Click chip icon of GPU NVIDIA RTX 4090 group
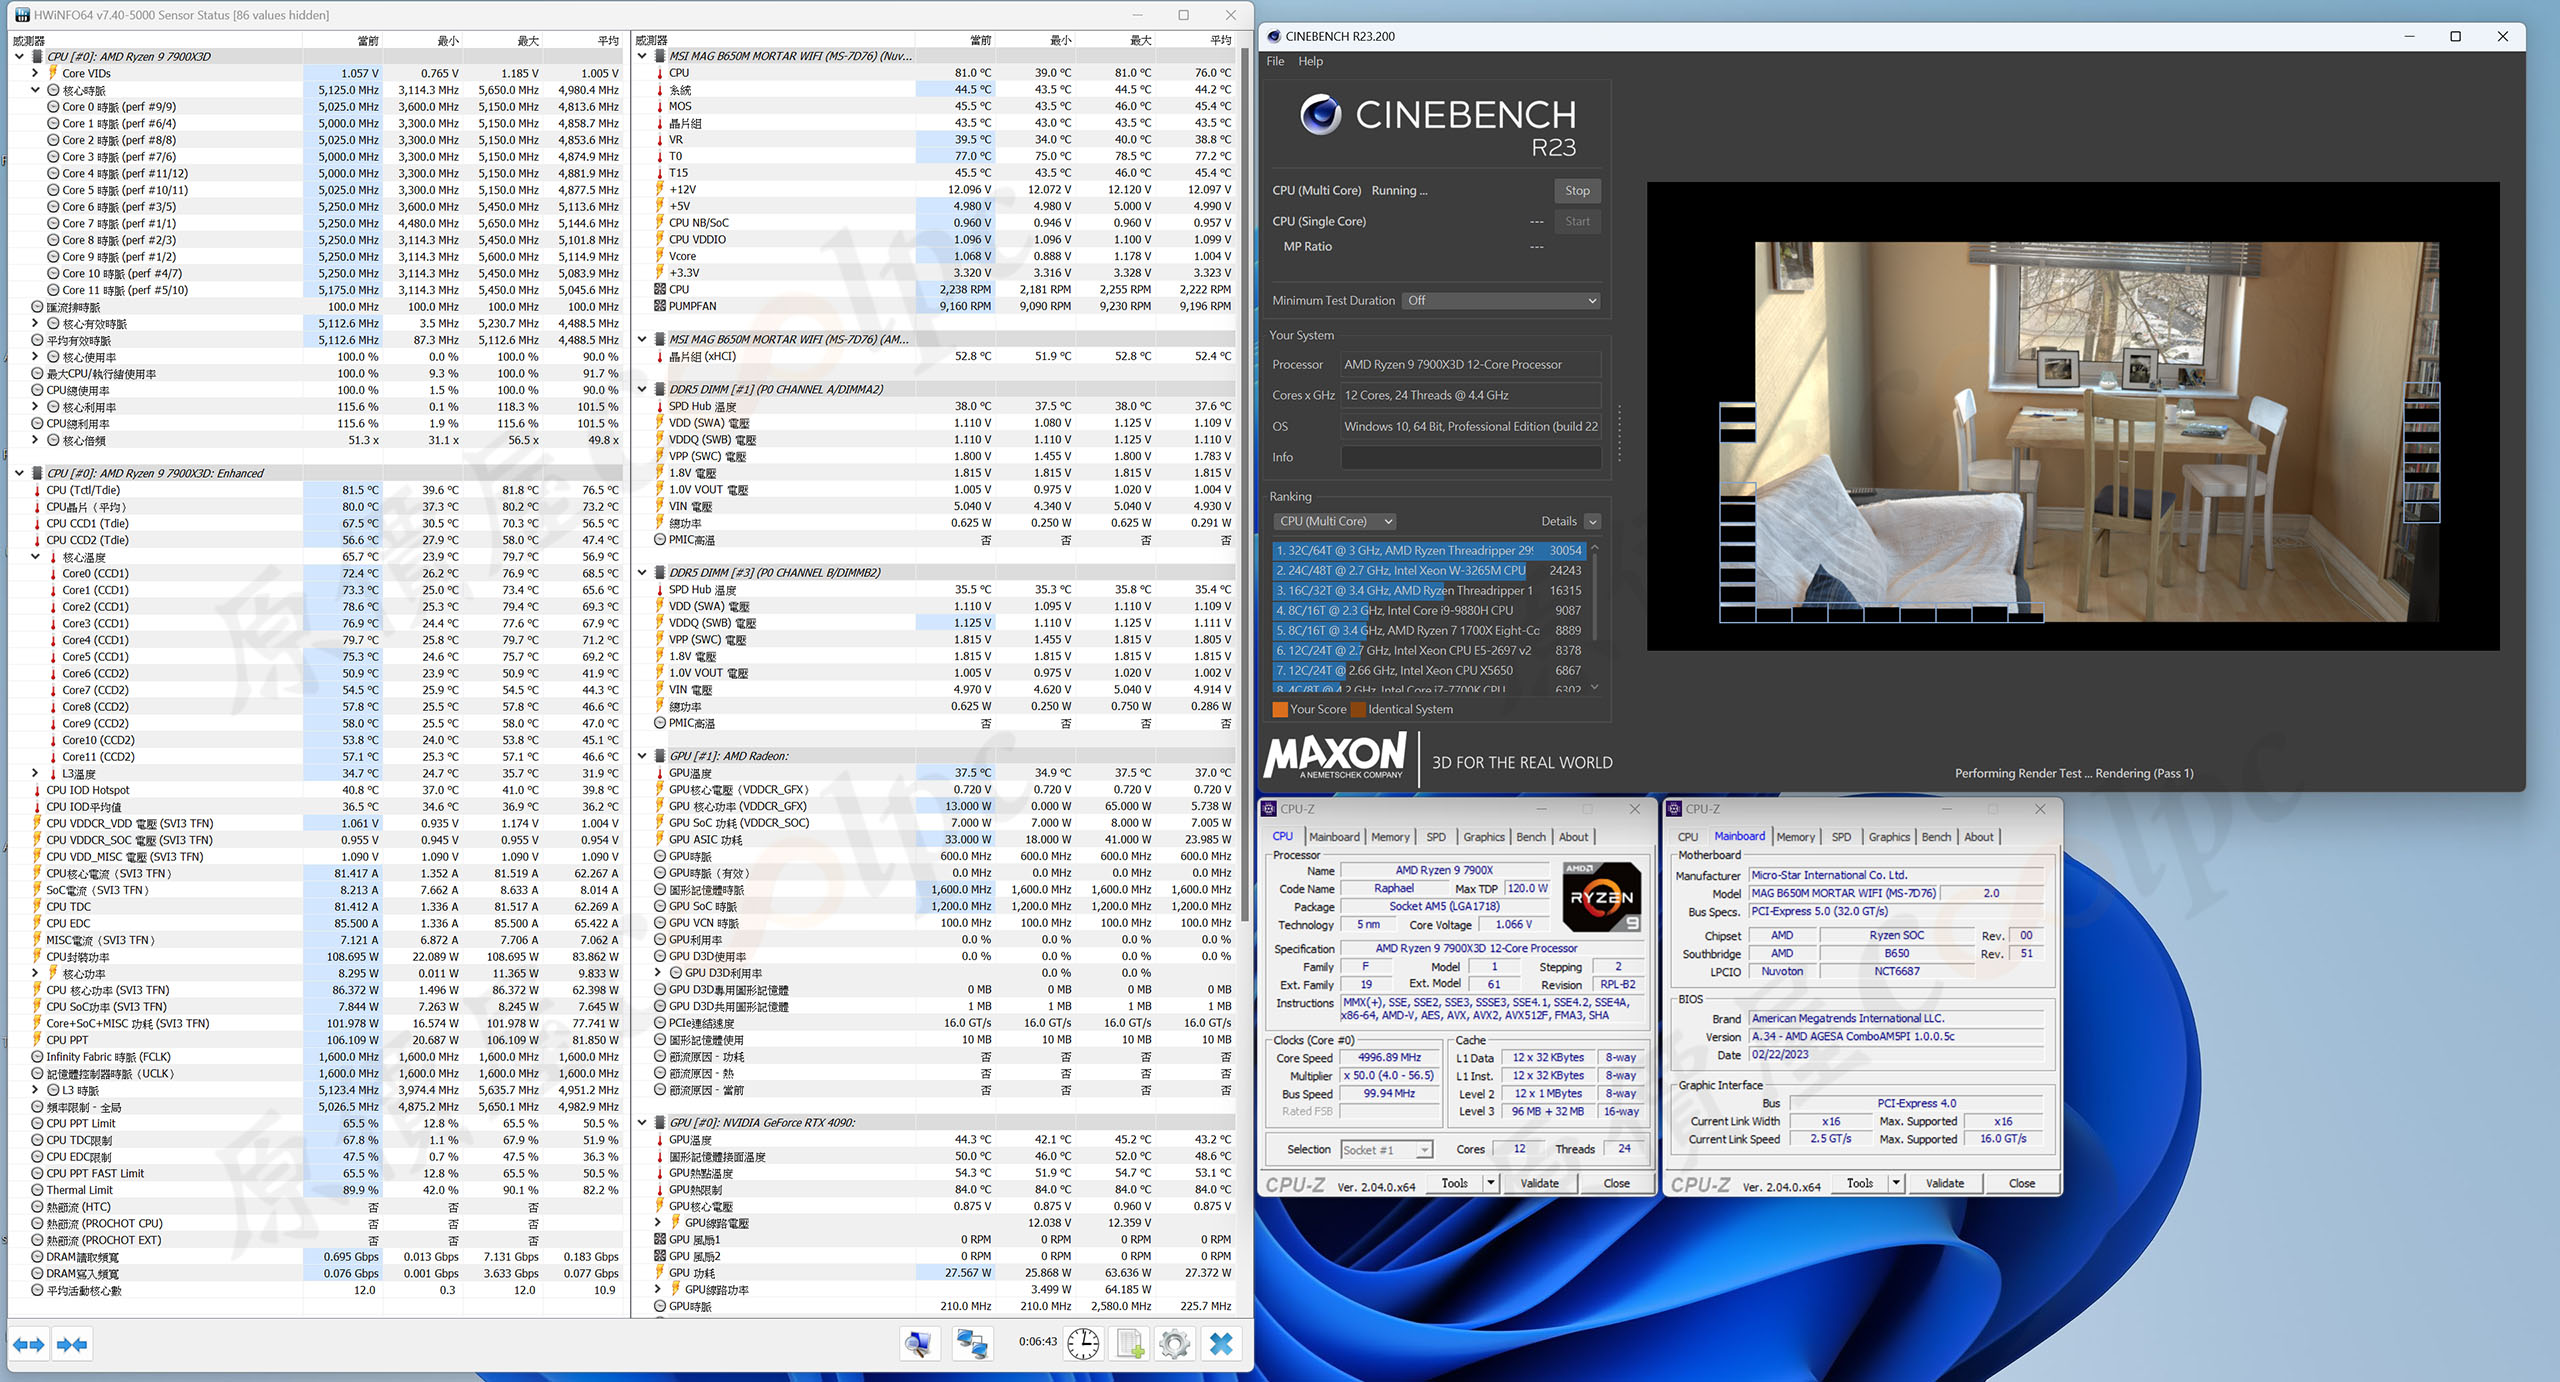The image size is (2560, 1382). (660, 1122)
